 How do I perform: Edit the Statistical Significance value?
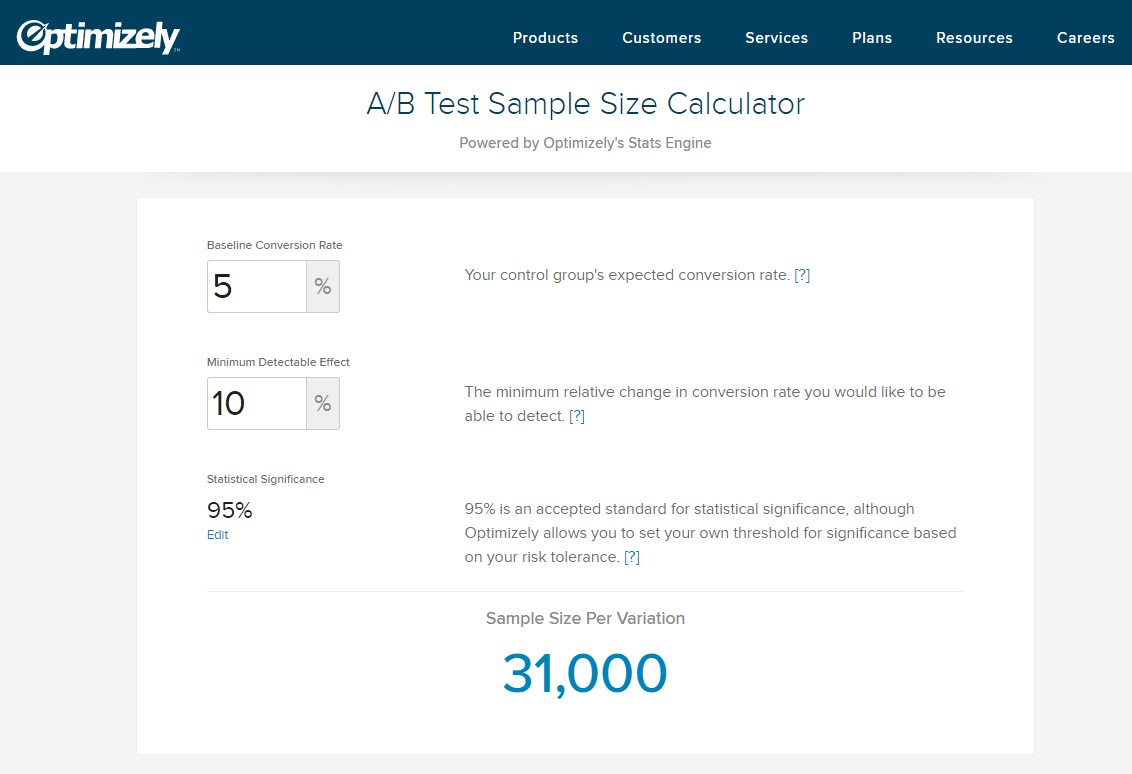(218, 535)
